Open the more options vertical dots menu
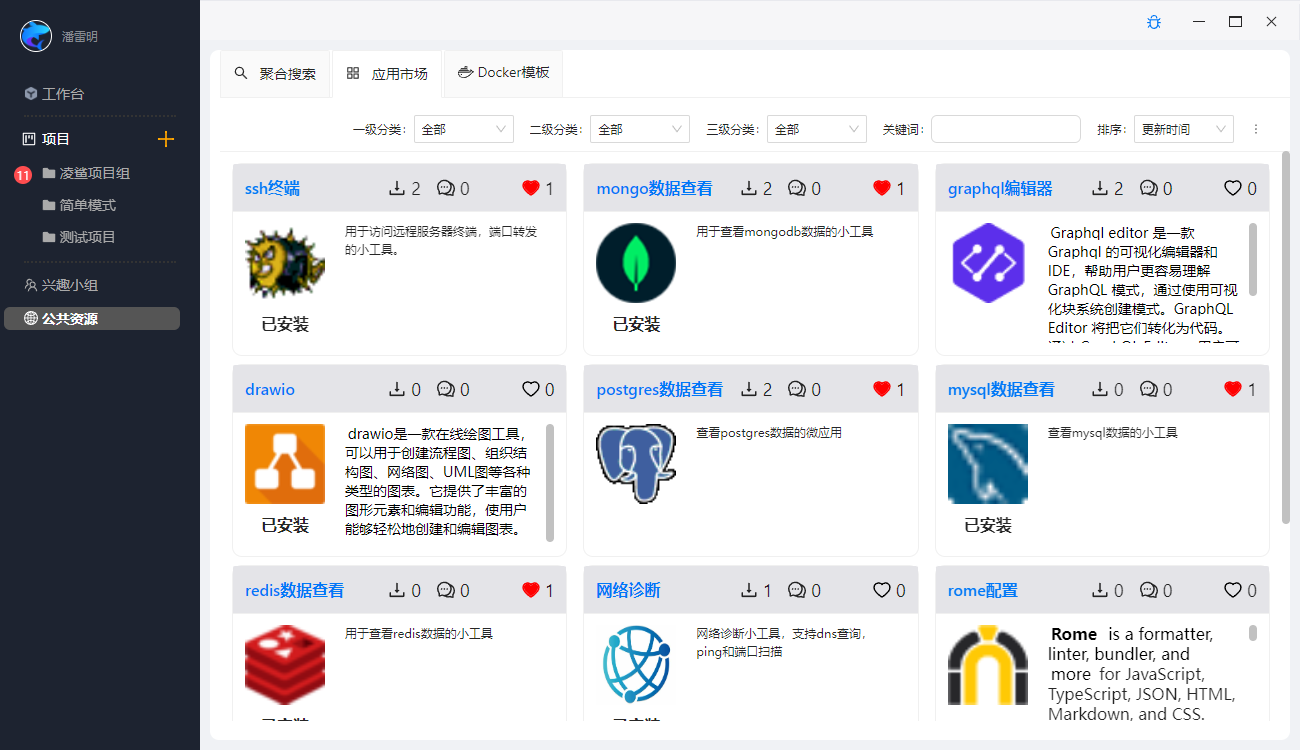The image size is (1300, 750). (x=1256, y=129)
